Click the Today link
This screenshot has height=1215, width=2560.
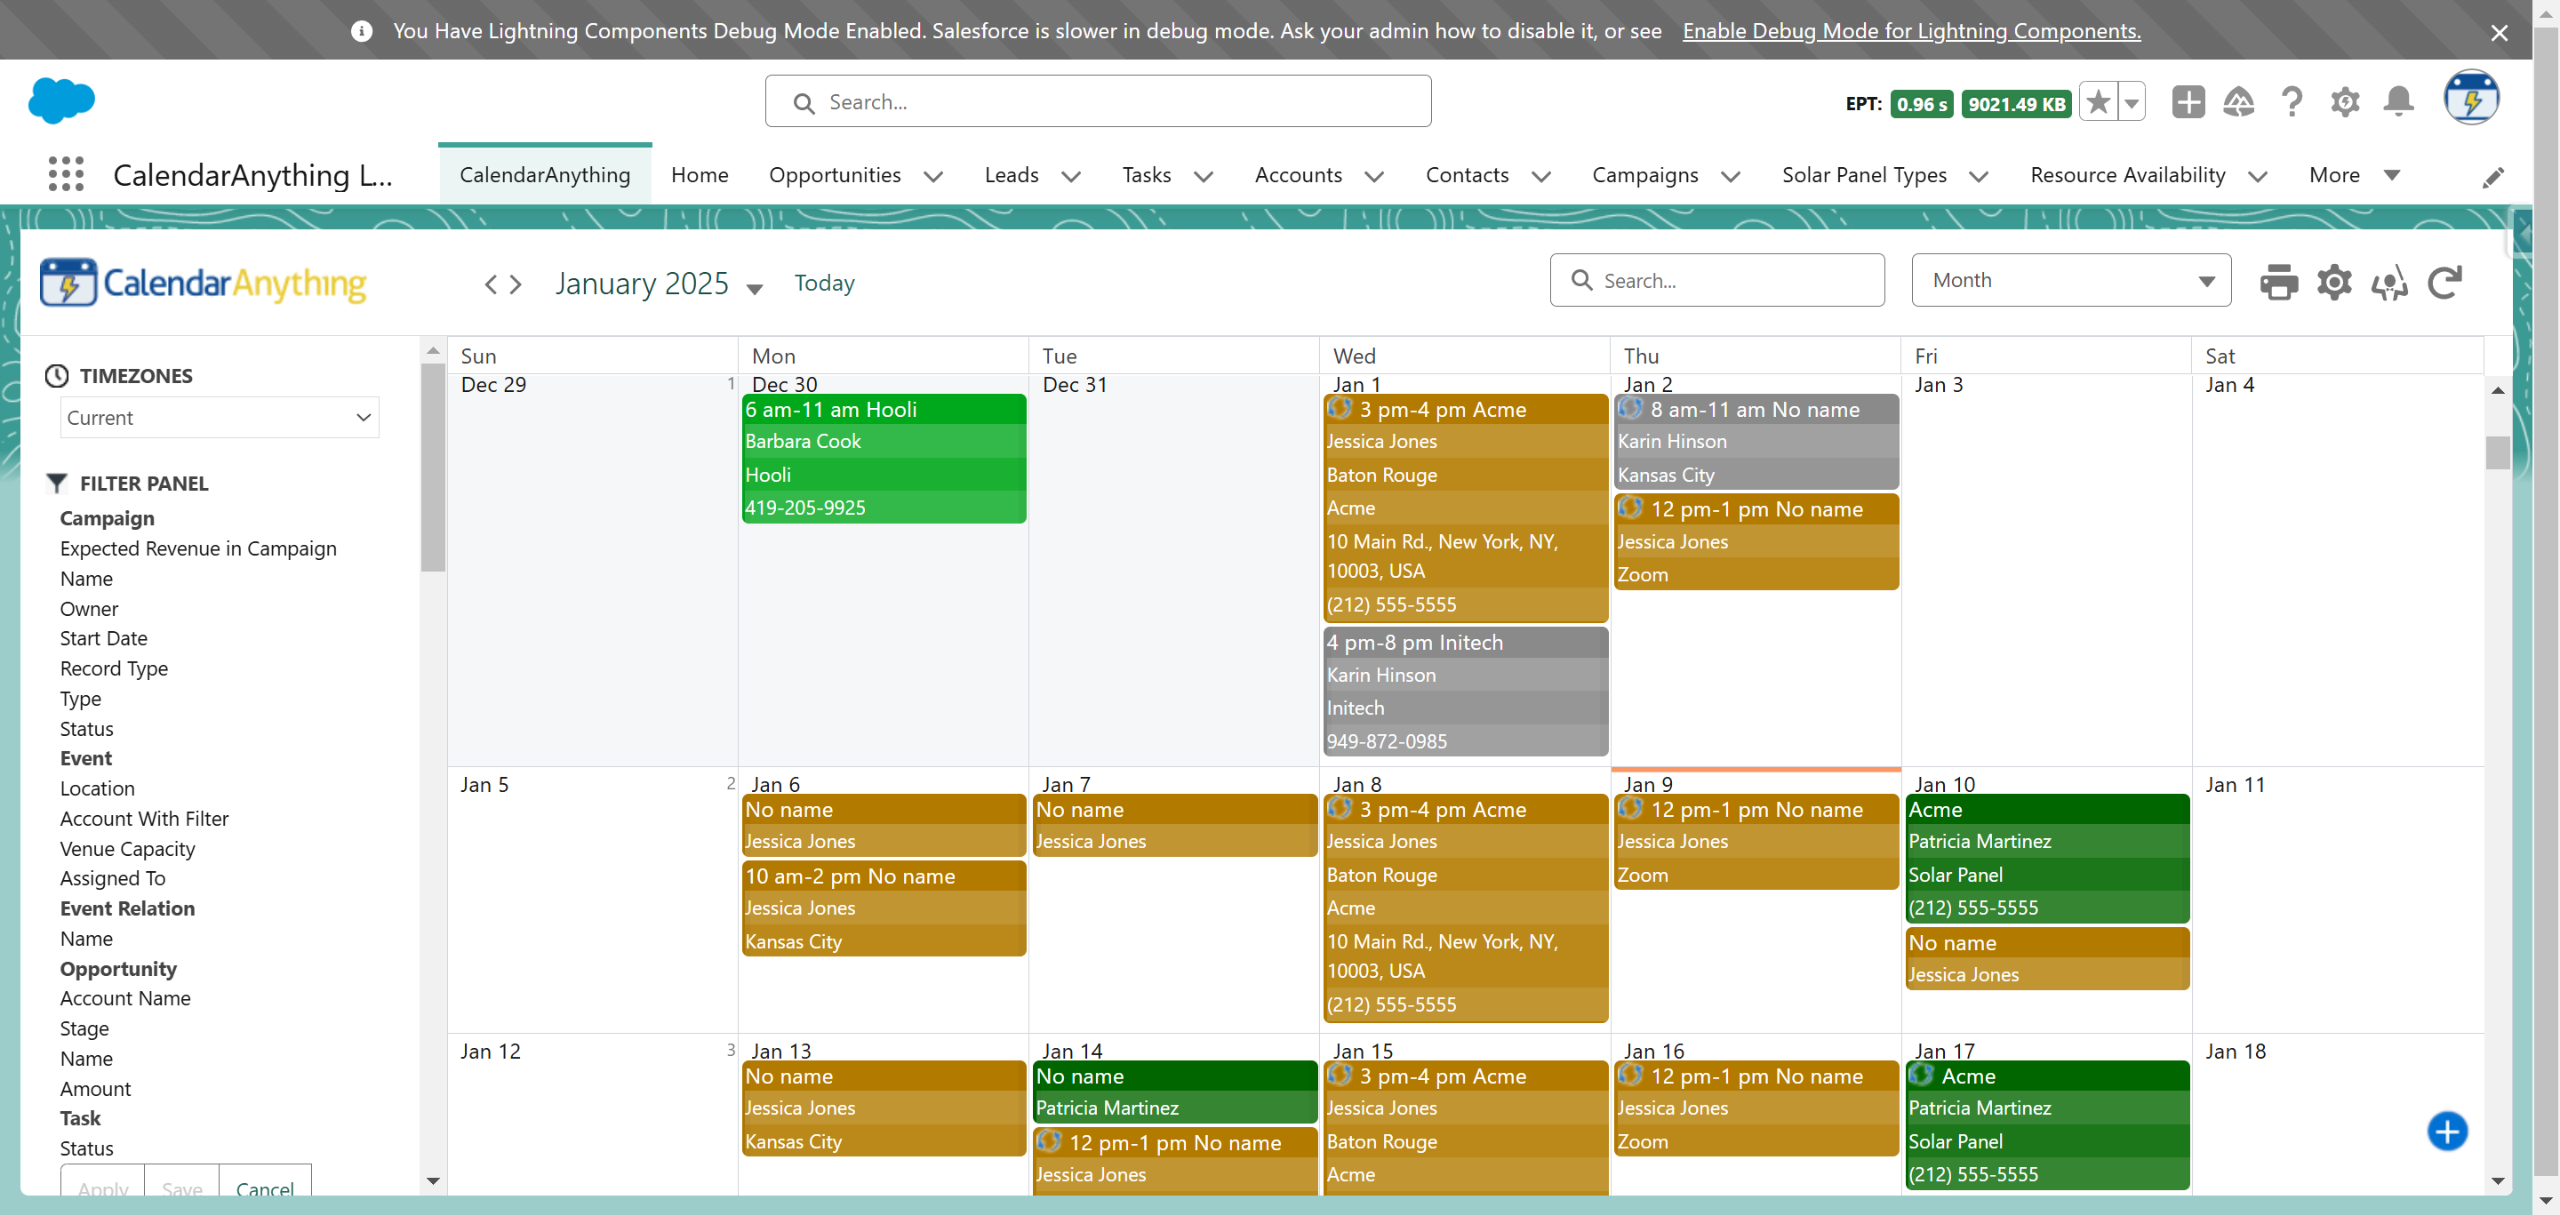pos(824,283)
